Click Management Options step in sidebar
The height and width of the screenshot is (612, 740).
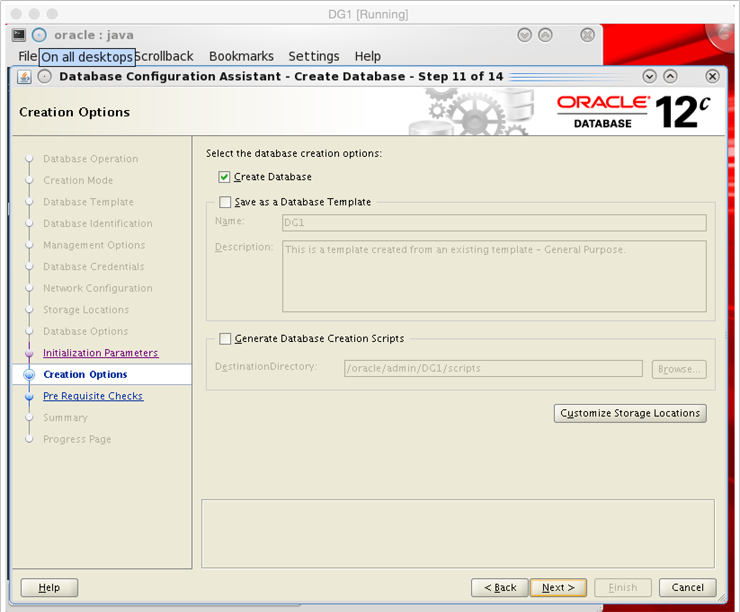pyautogui.click(x=94, y=245)
